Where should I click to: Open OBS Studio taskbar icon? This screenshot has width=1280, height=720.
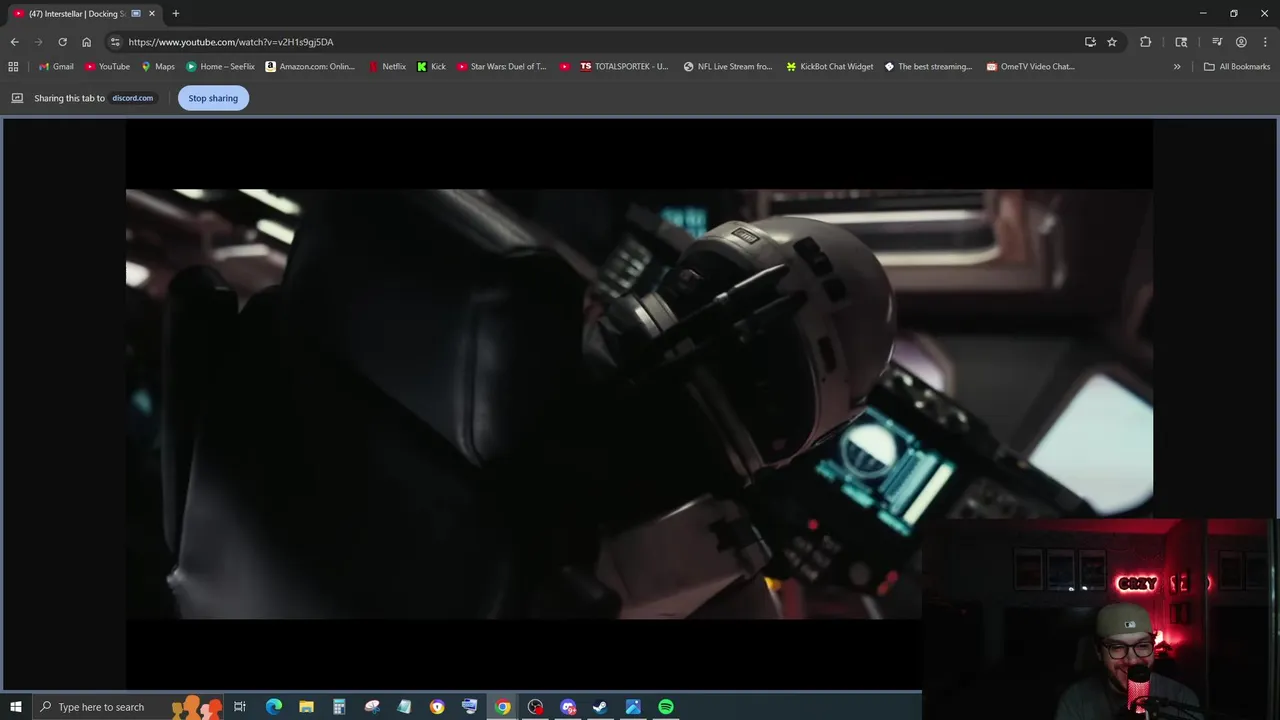click(535, 707)
